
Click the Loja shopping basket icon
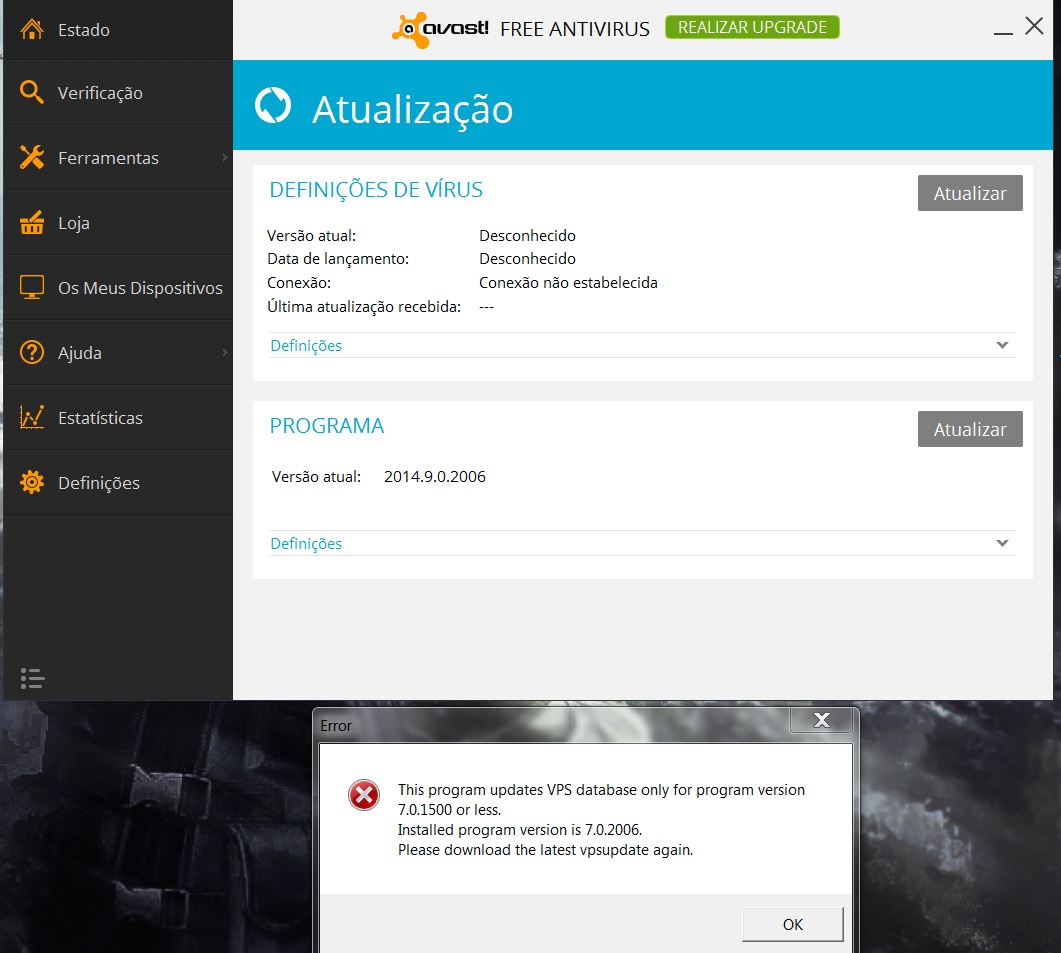pos(32,222)
